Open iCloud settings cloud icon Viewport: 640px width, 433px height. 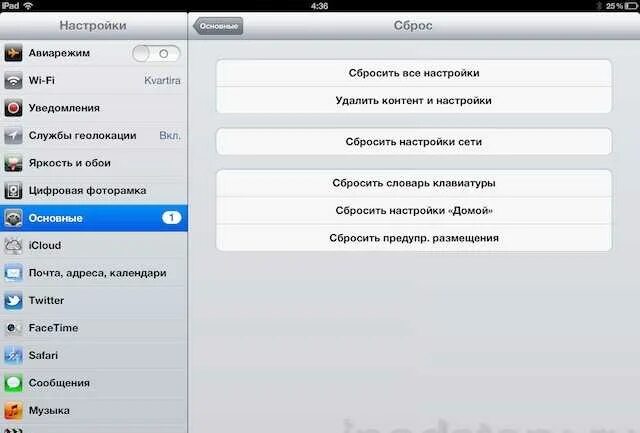(13, 246)
